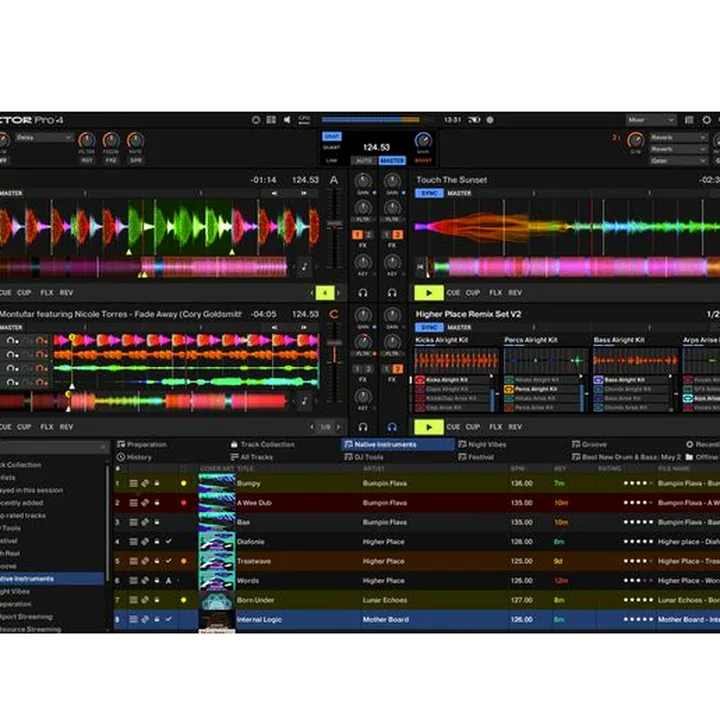This screenshot has height=720, width=720.
Task: Click the deck A letter icon
Action: [334, 180]
